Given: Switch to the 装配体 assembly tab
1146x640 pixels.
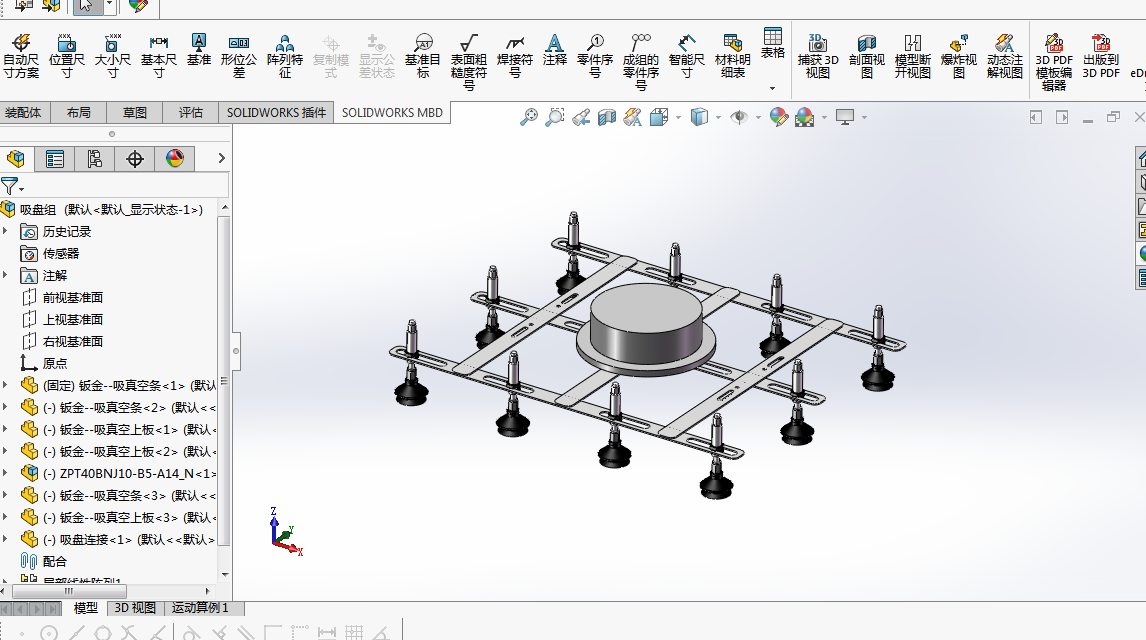Looking at the screenshot, I should (23, 113).
